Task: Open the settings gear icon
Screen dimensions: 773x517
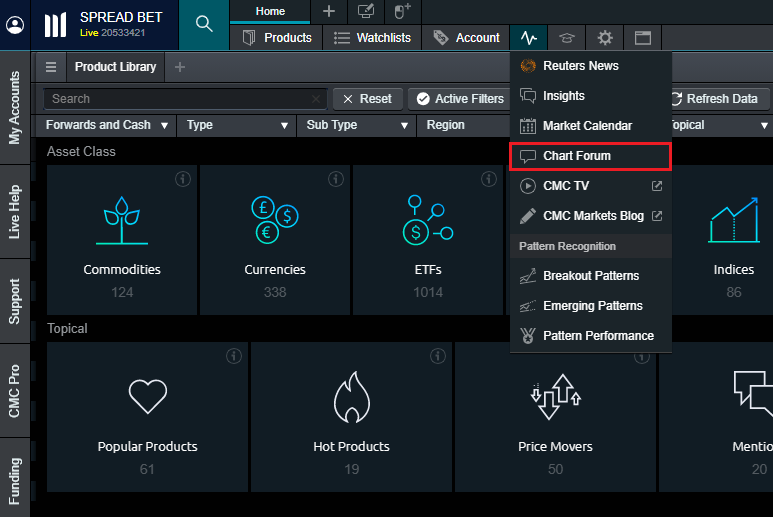Action: pyautogui.click(x=605, y=38)
